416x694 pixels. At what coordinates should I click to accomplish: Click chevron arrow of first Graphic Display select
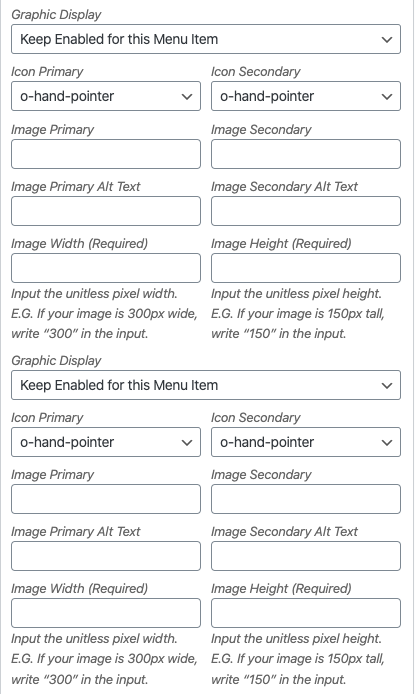[387, 39]
